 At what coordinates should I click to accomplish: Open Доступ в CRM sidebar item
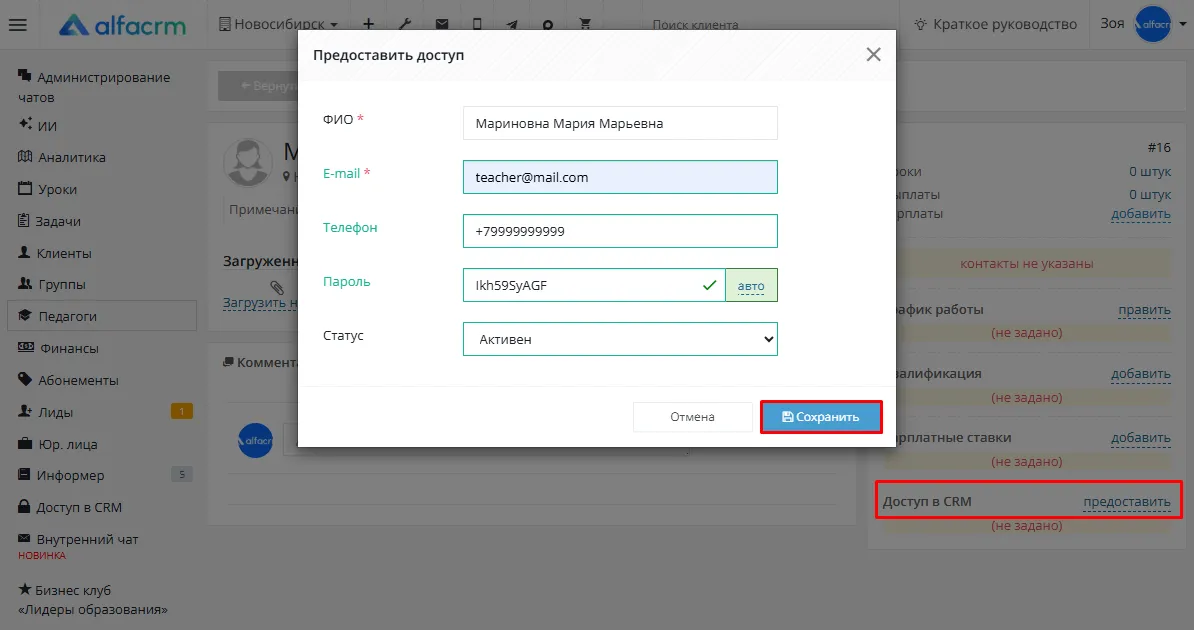point(69,507)
